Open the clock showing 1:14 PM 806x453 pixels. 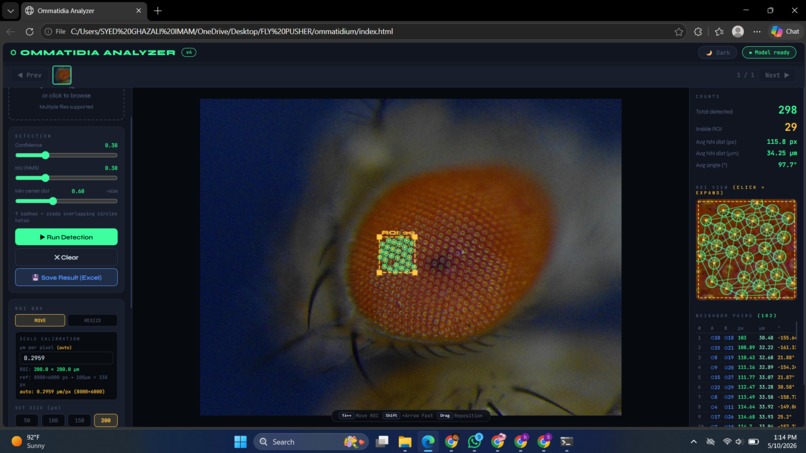click(784, 442)
